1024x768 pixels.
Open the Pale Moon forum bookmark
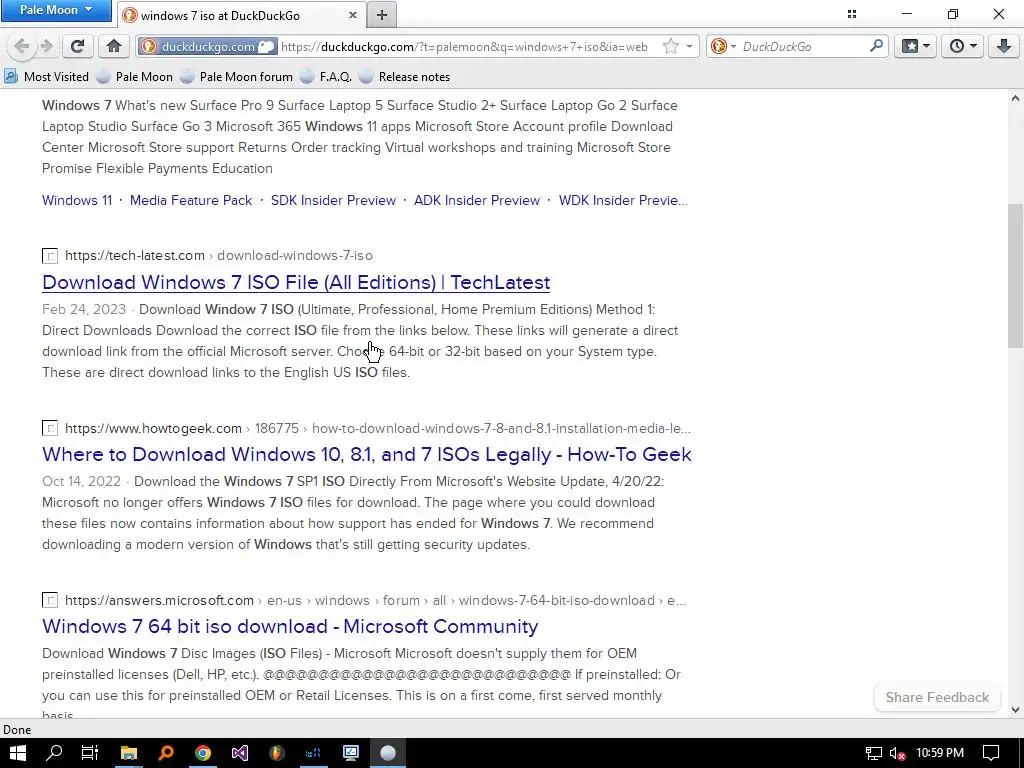(237, 76)
